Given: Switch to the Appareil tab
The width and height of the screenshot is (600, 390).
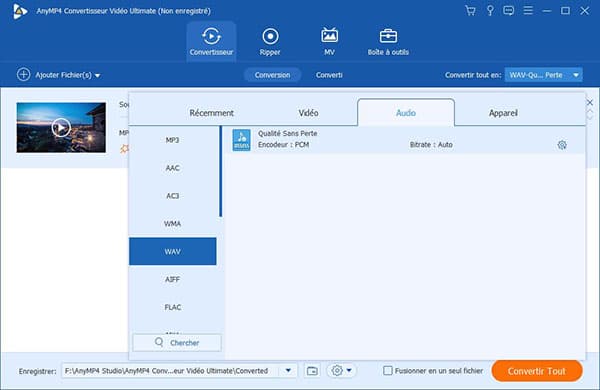Looking at the screenshot, I should 503,113.
